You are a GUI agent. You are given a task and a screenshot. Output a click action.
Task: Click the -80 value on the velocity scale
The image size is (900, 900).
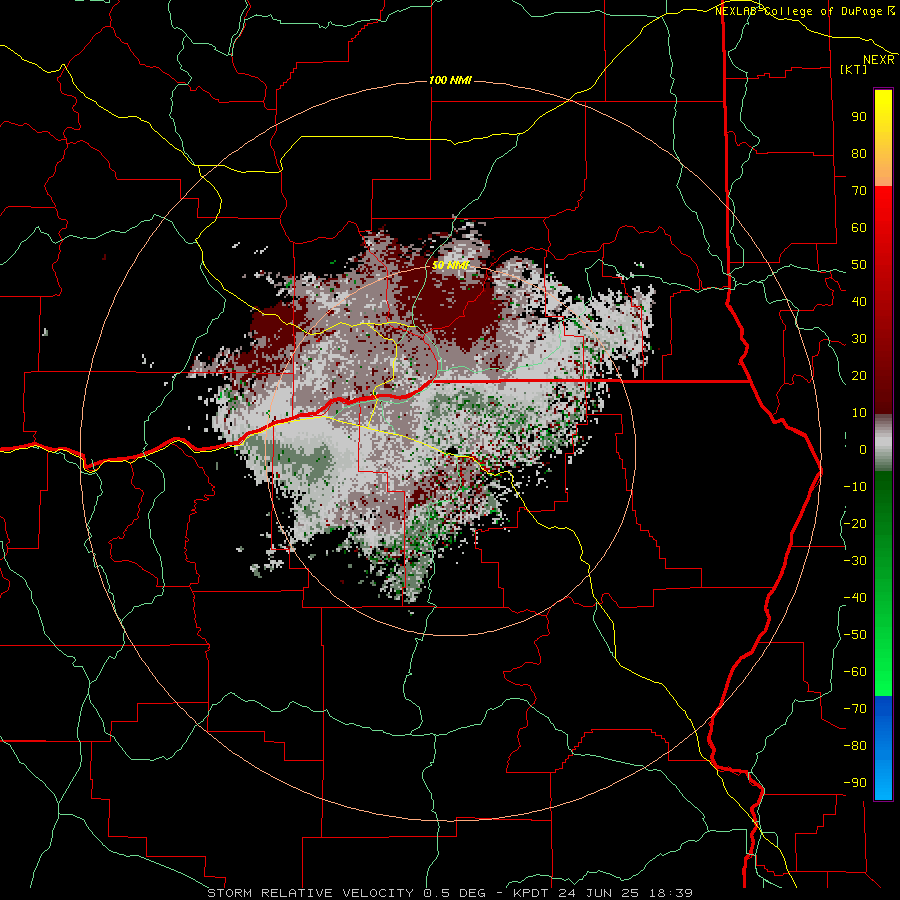[855, 746]
